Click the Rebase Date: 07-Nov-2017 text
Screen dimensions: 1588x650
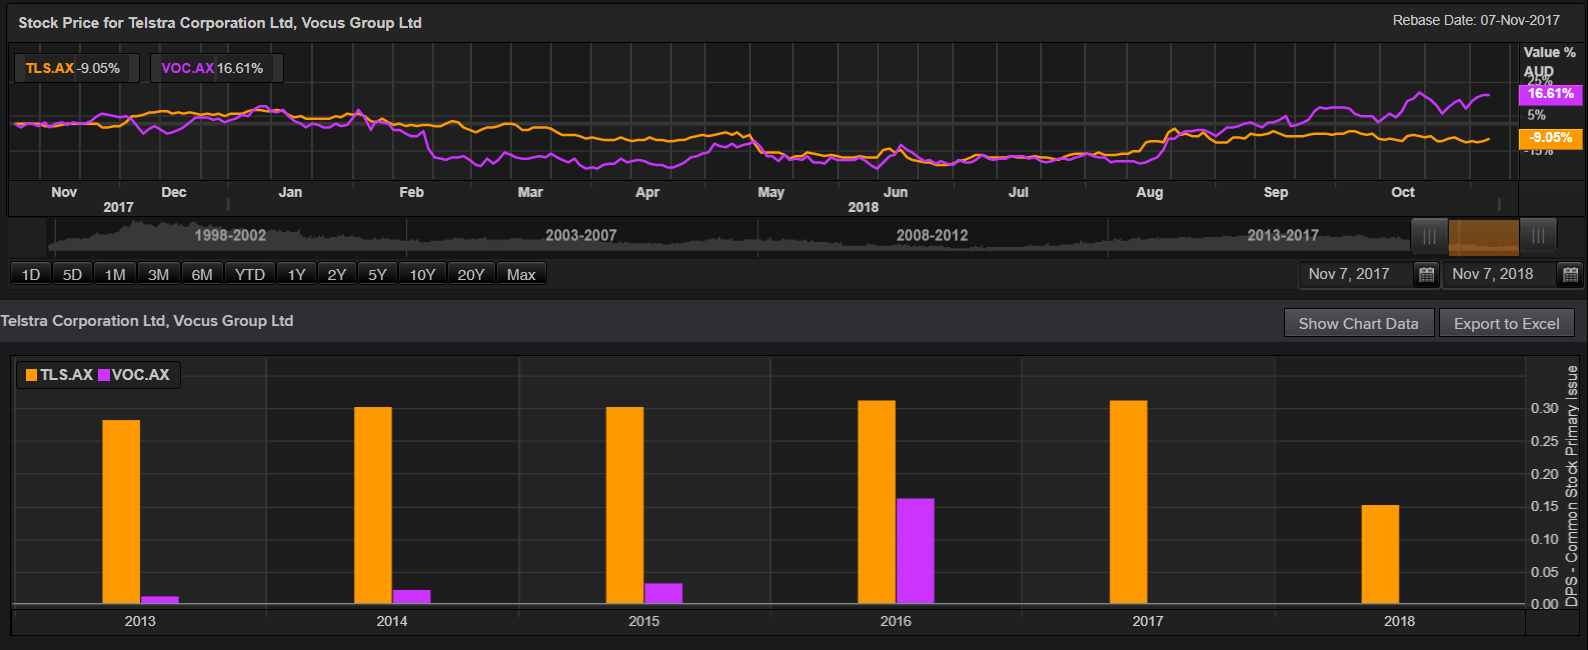1476,20
